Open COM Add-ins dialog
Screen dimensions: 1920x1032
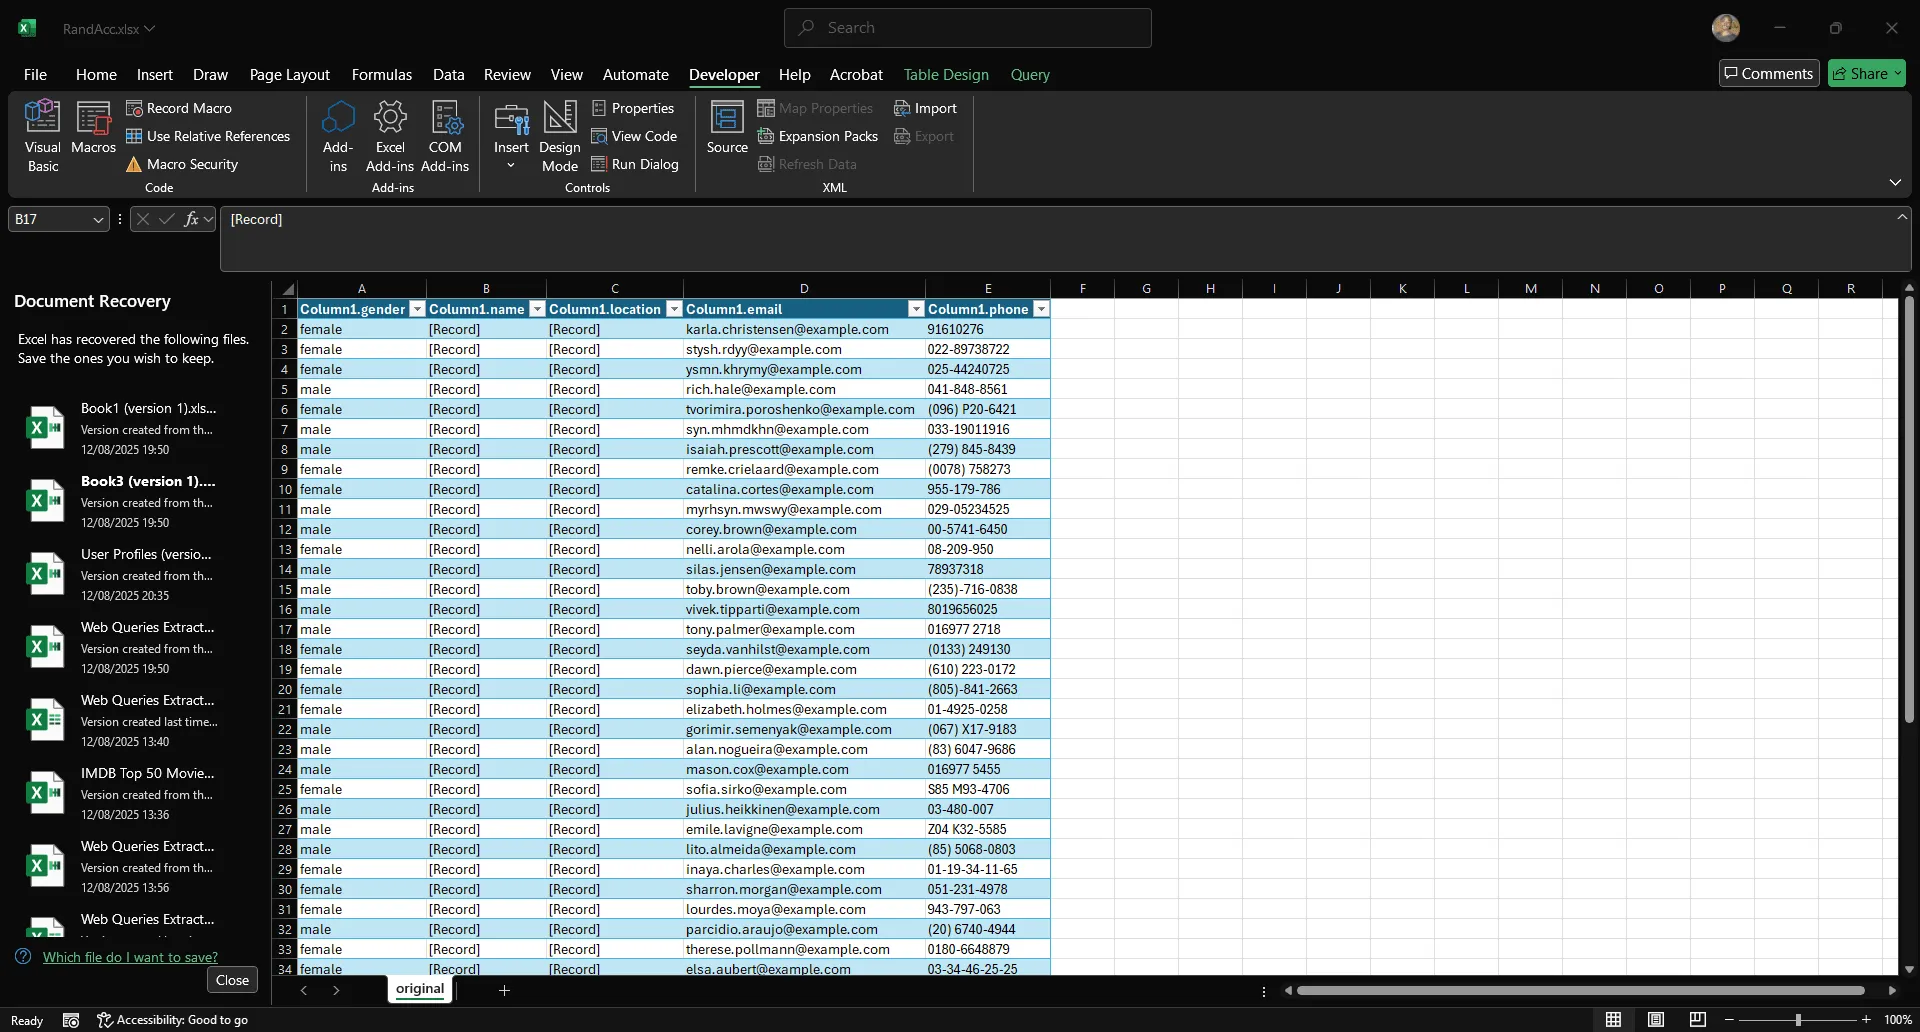tap(445, 136)
